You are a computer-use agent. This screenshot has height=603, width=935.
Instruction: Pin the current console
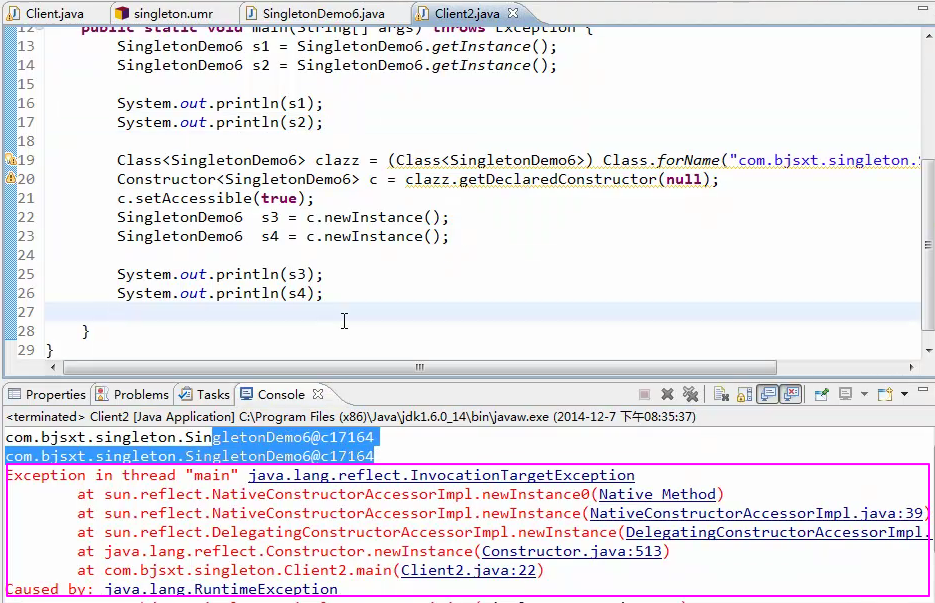coord(821,395)
